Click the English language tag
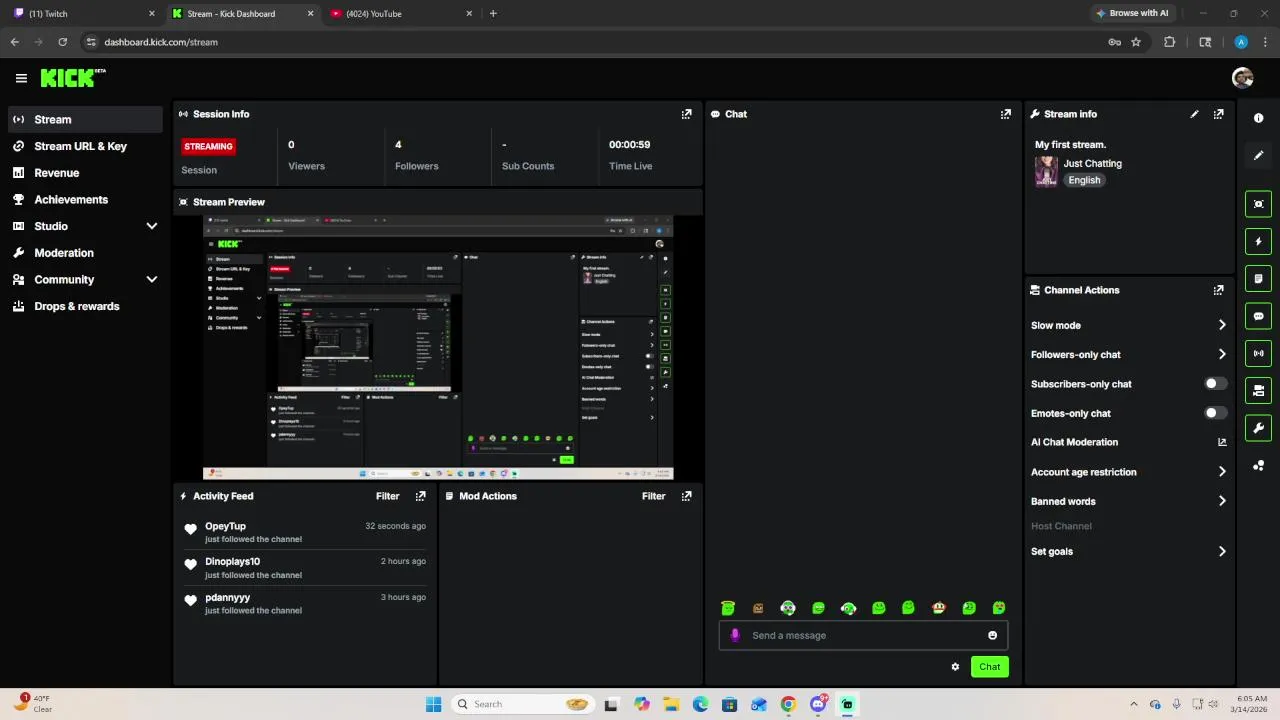Screen dimensions: 1280x720 point(1084,180)
